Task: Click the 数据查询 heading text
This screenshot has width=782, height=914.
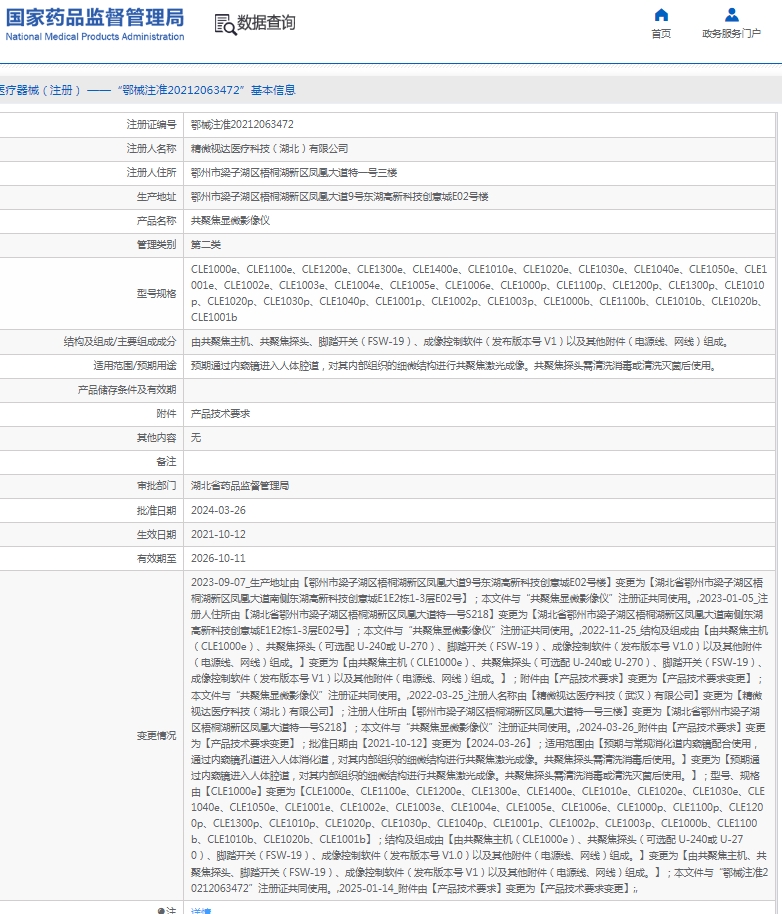Action: (266, 23)
